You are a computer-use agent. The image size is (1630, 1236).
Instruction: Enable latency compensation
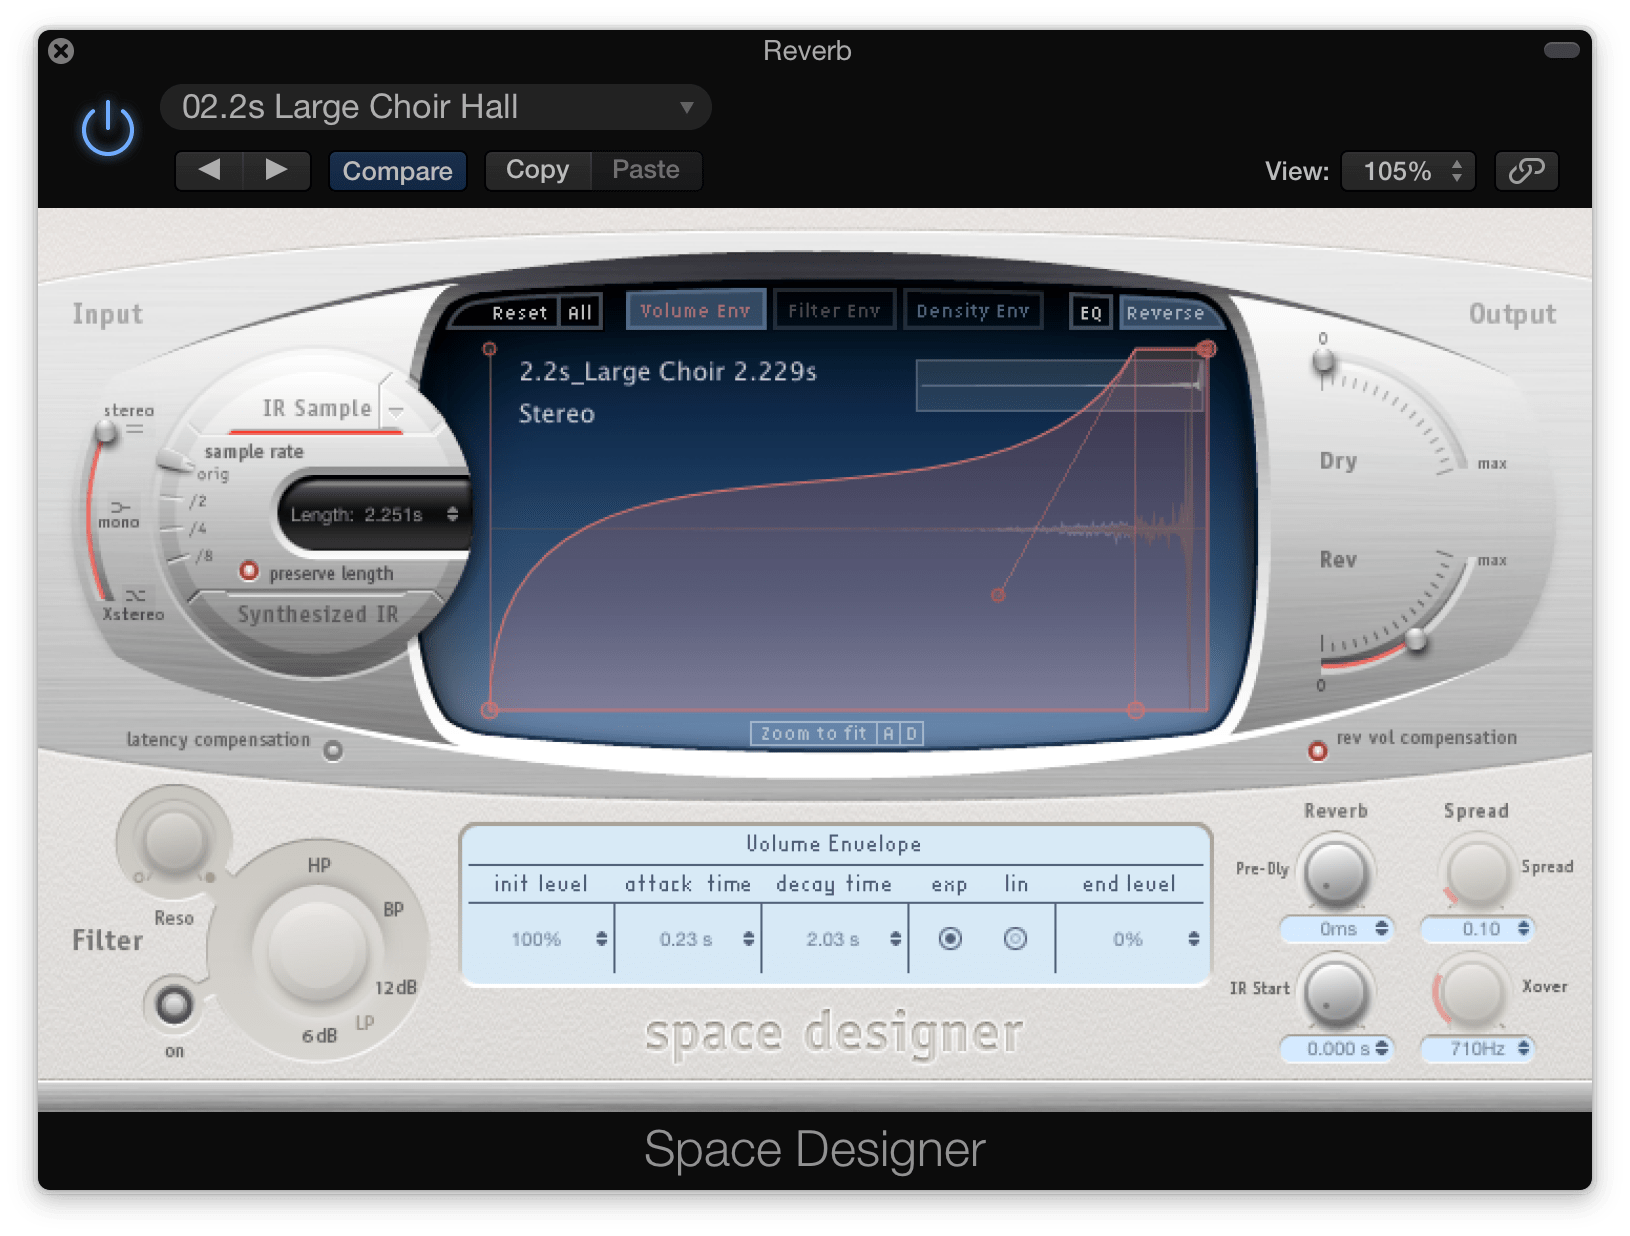pos(333,750)
